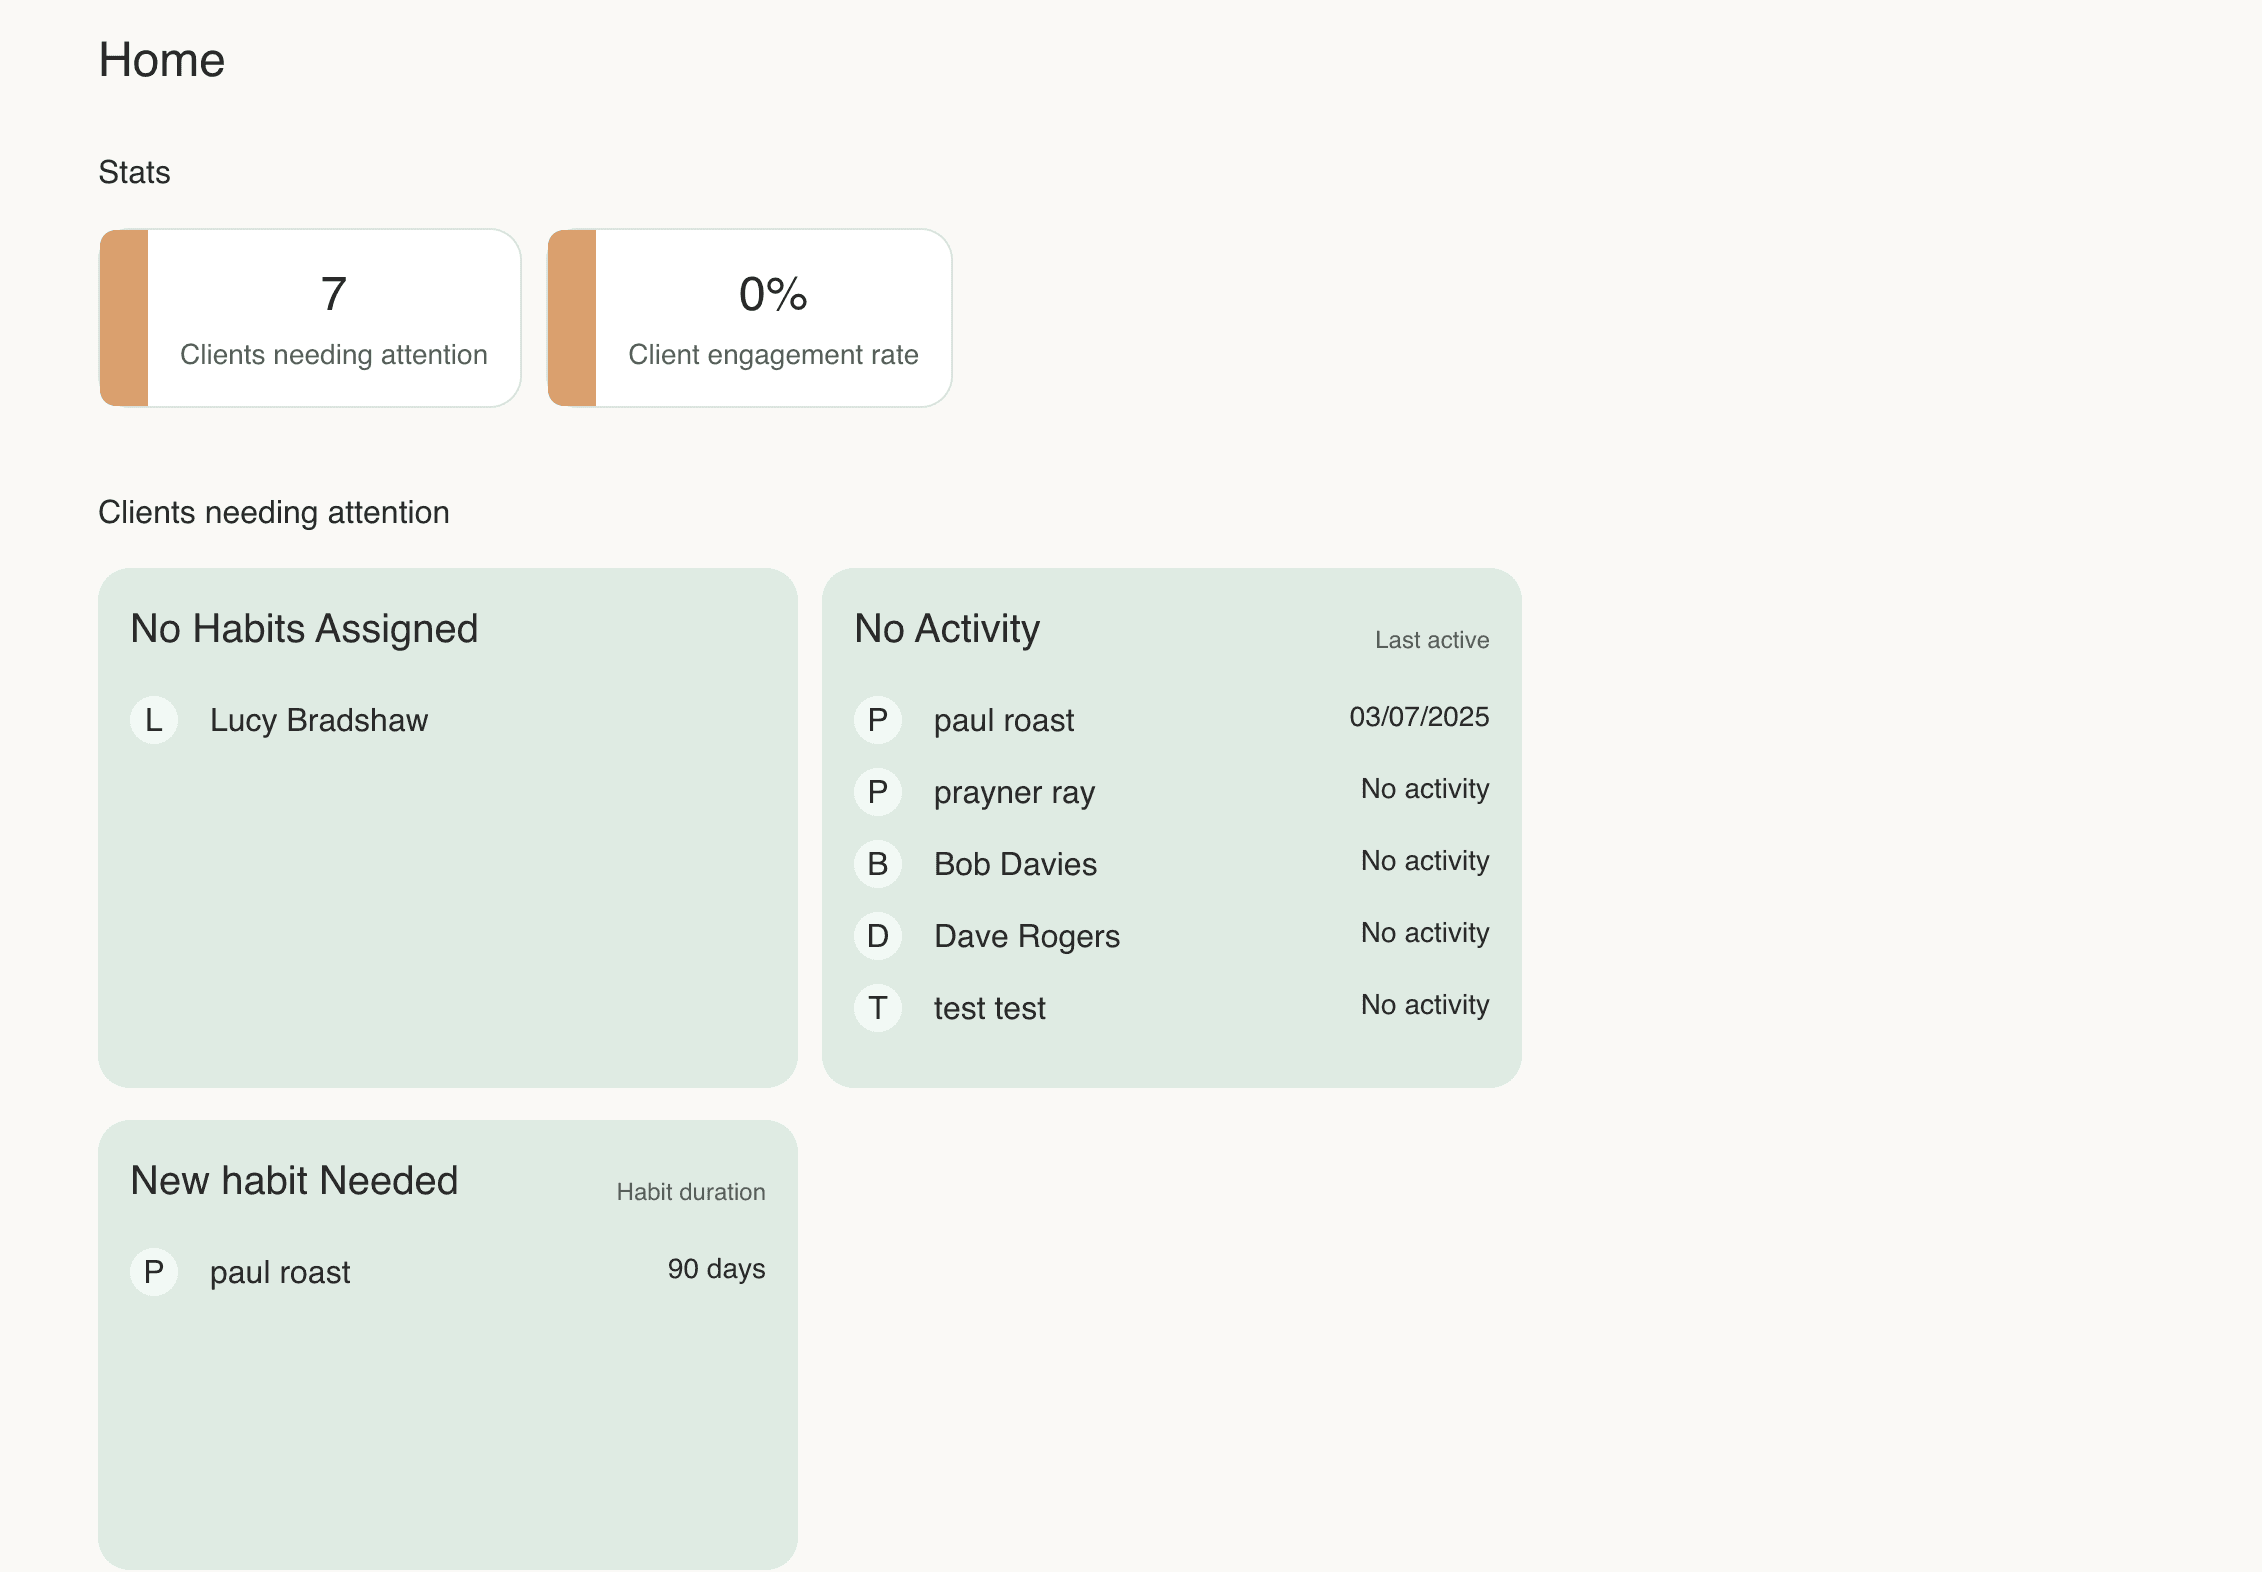Image resolution: width=2262 pixels, height=1572 pixels.
Task: Click paul roast's 03/07/2025 last active date
Action: click(1419, 717)
